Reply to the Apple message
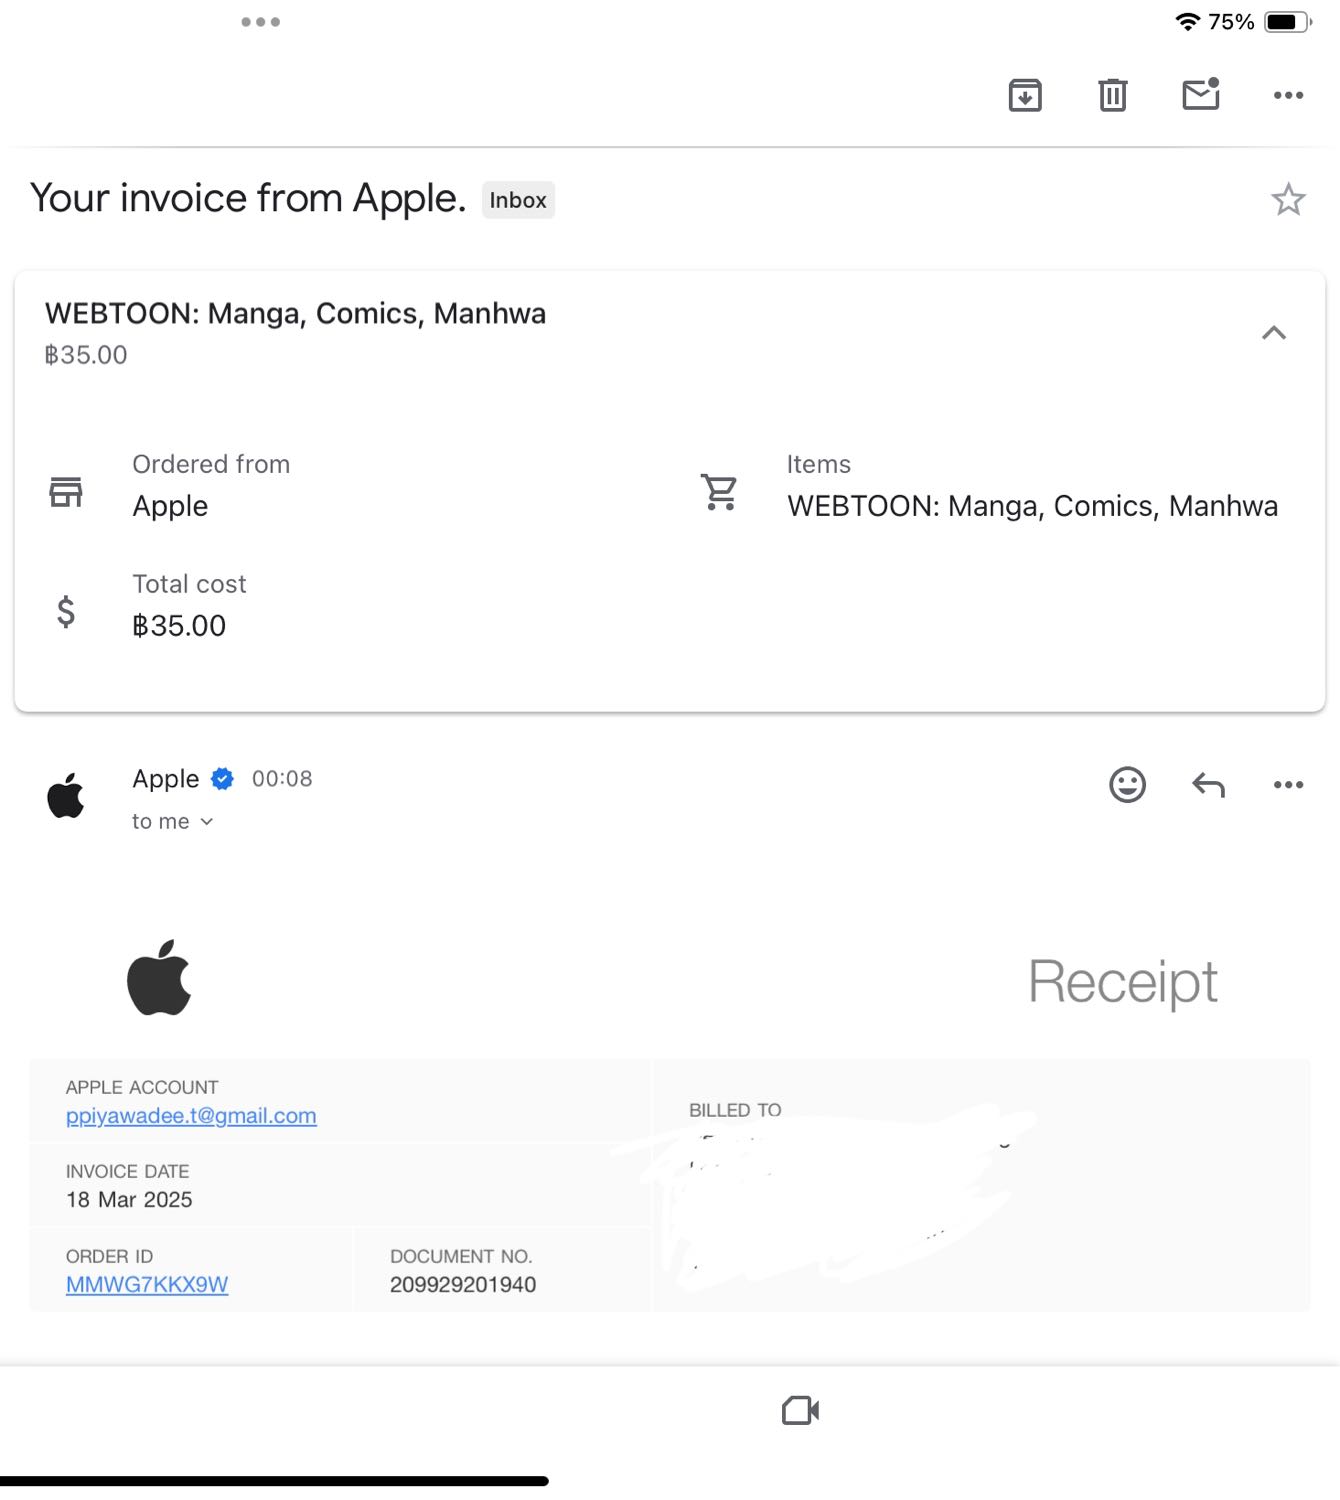This screenshot has height=1500, width=1340. 1208,785
